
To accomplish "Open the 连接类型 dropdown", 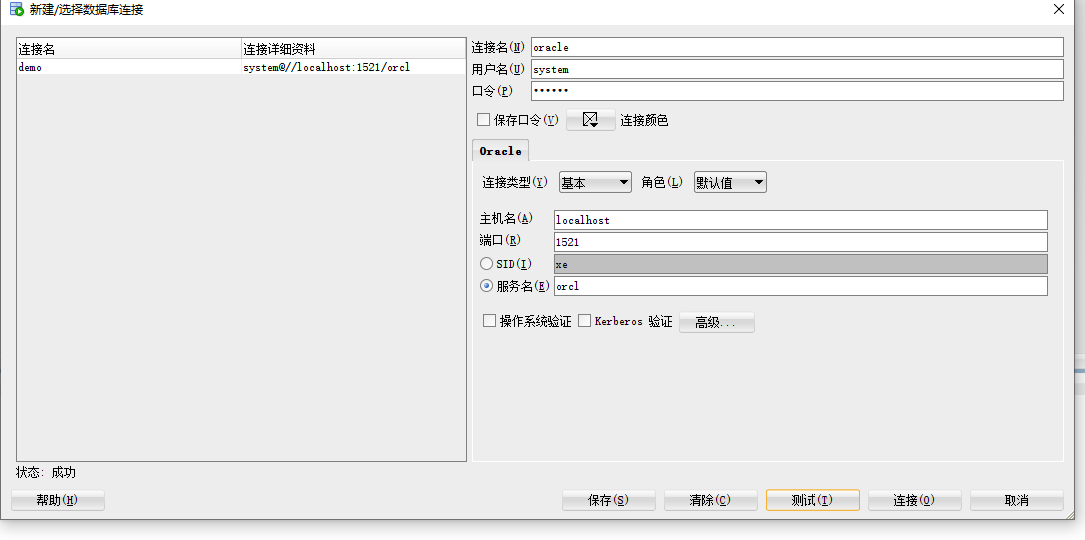I will [594, 183].
